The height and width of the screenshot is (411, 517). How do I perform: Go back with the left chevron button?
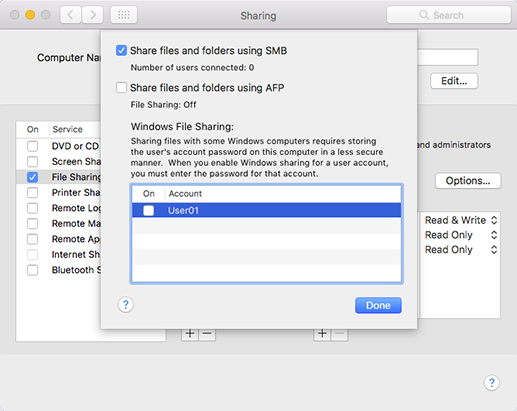tap(70, 15)
